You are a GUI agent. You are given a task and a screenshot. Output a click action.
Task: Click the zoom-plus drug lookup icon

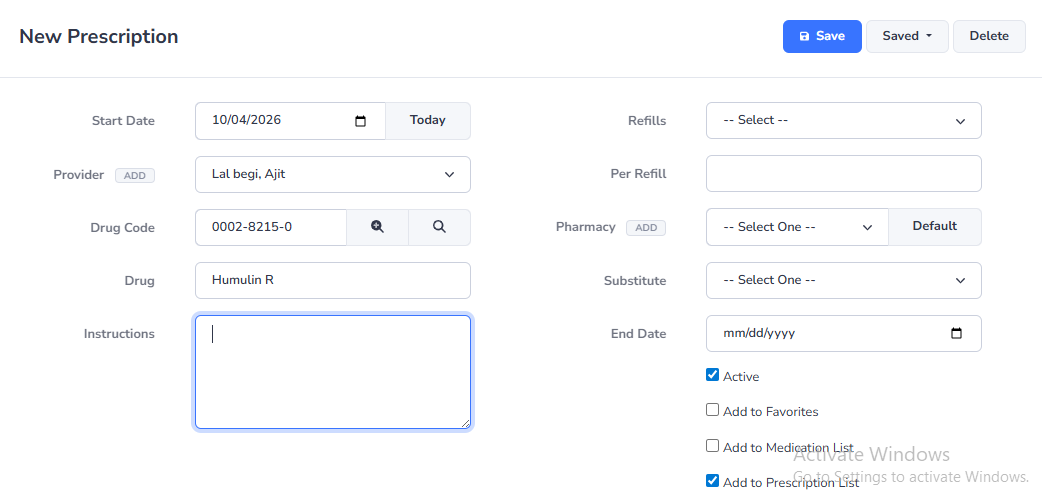(377, 227)
